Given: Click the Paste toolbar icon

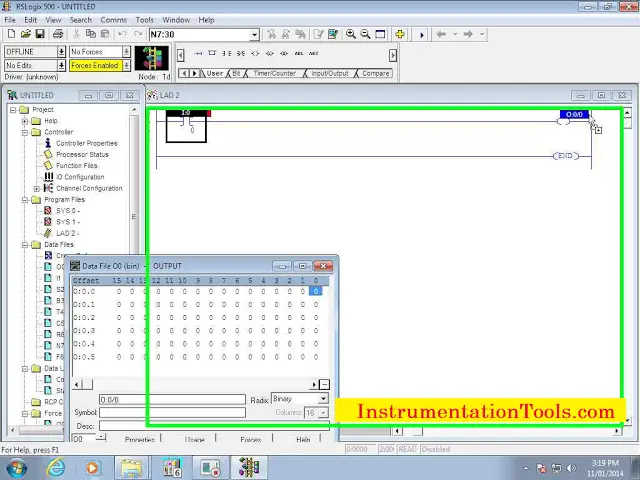Looking at the screenshot, I should coord(105,34).
